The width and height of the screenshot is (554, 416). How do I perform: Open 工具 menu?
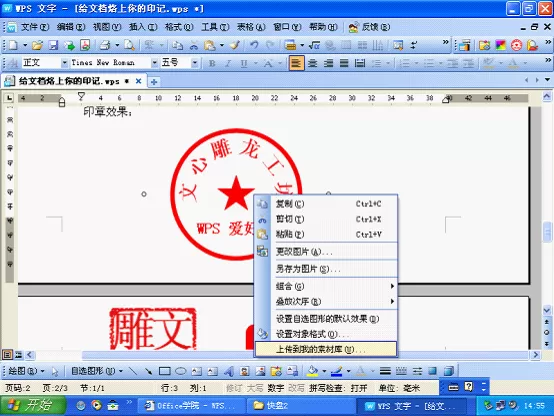point(215,27)
